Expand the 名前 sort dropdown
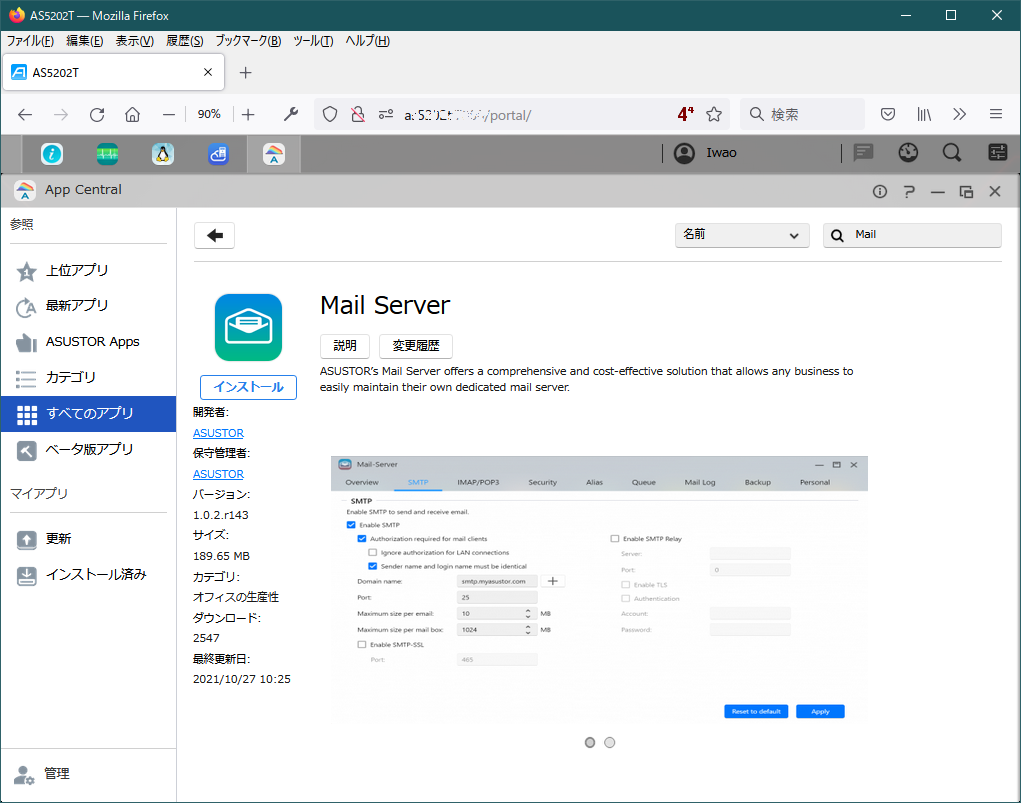1021x803 pixels. tap(742, 235)
